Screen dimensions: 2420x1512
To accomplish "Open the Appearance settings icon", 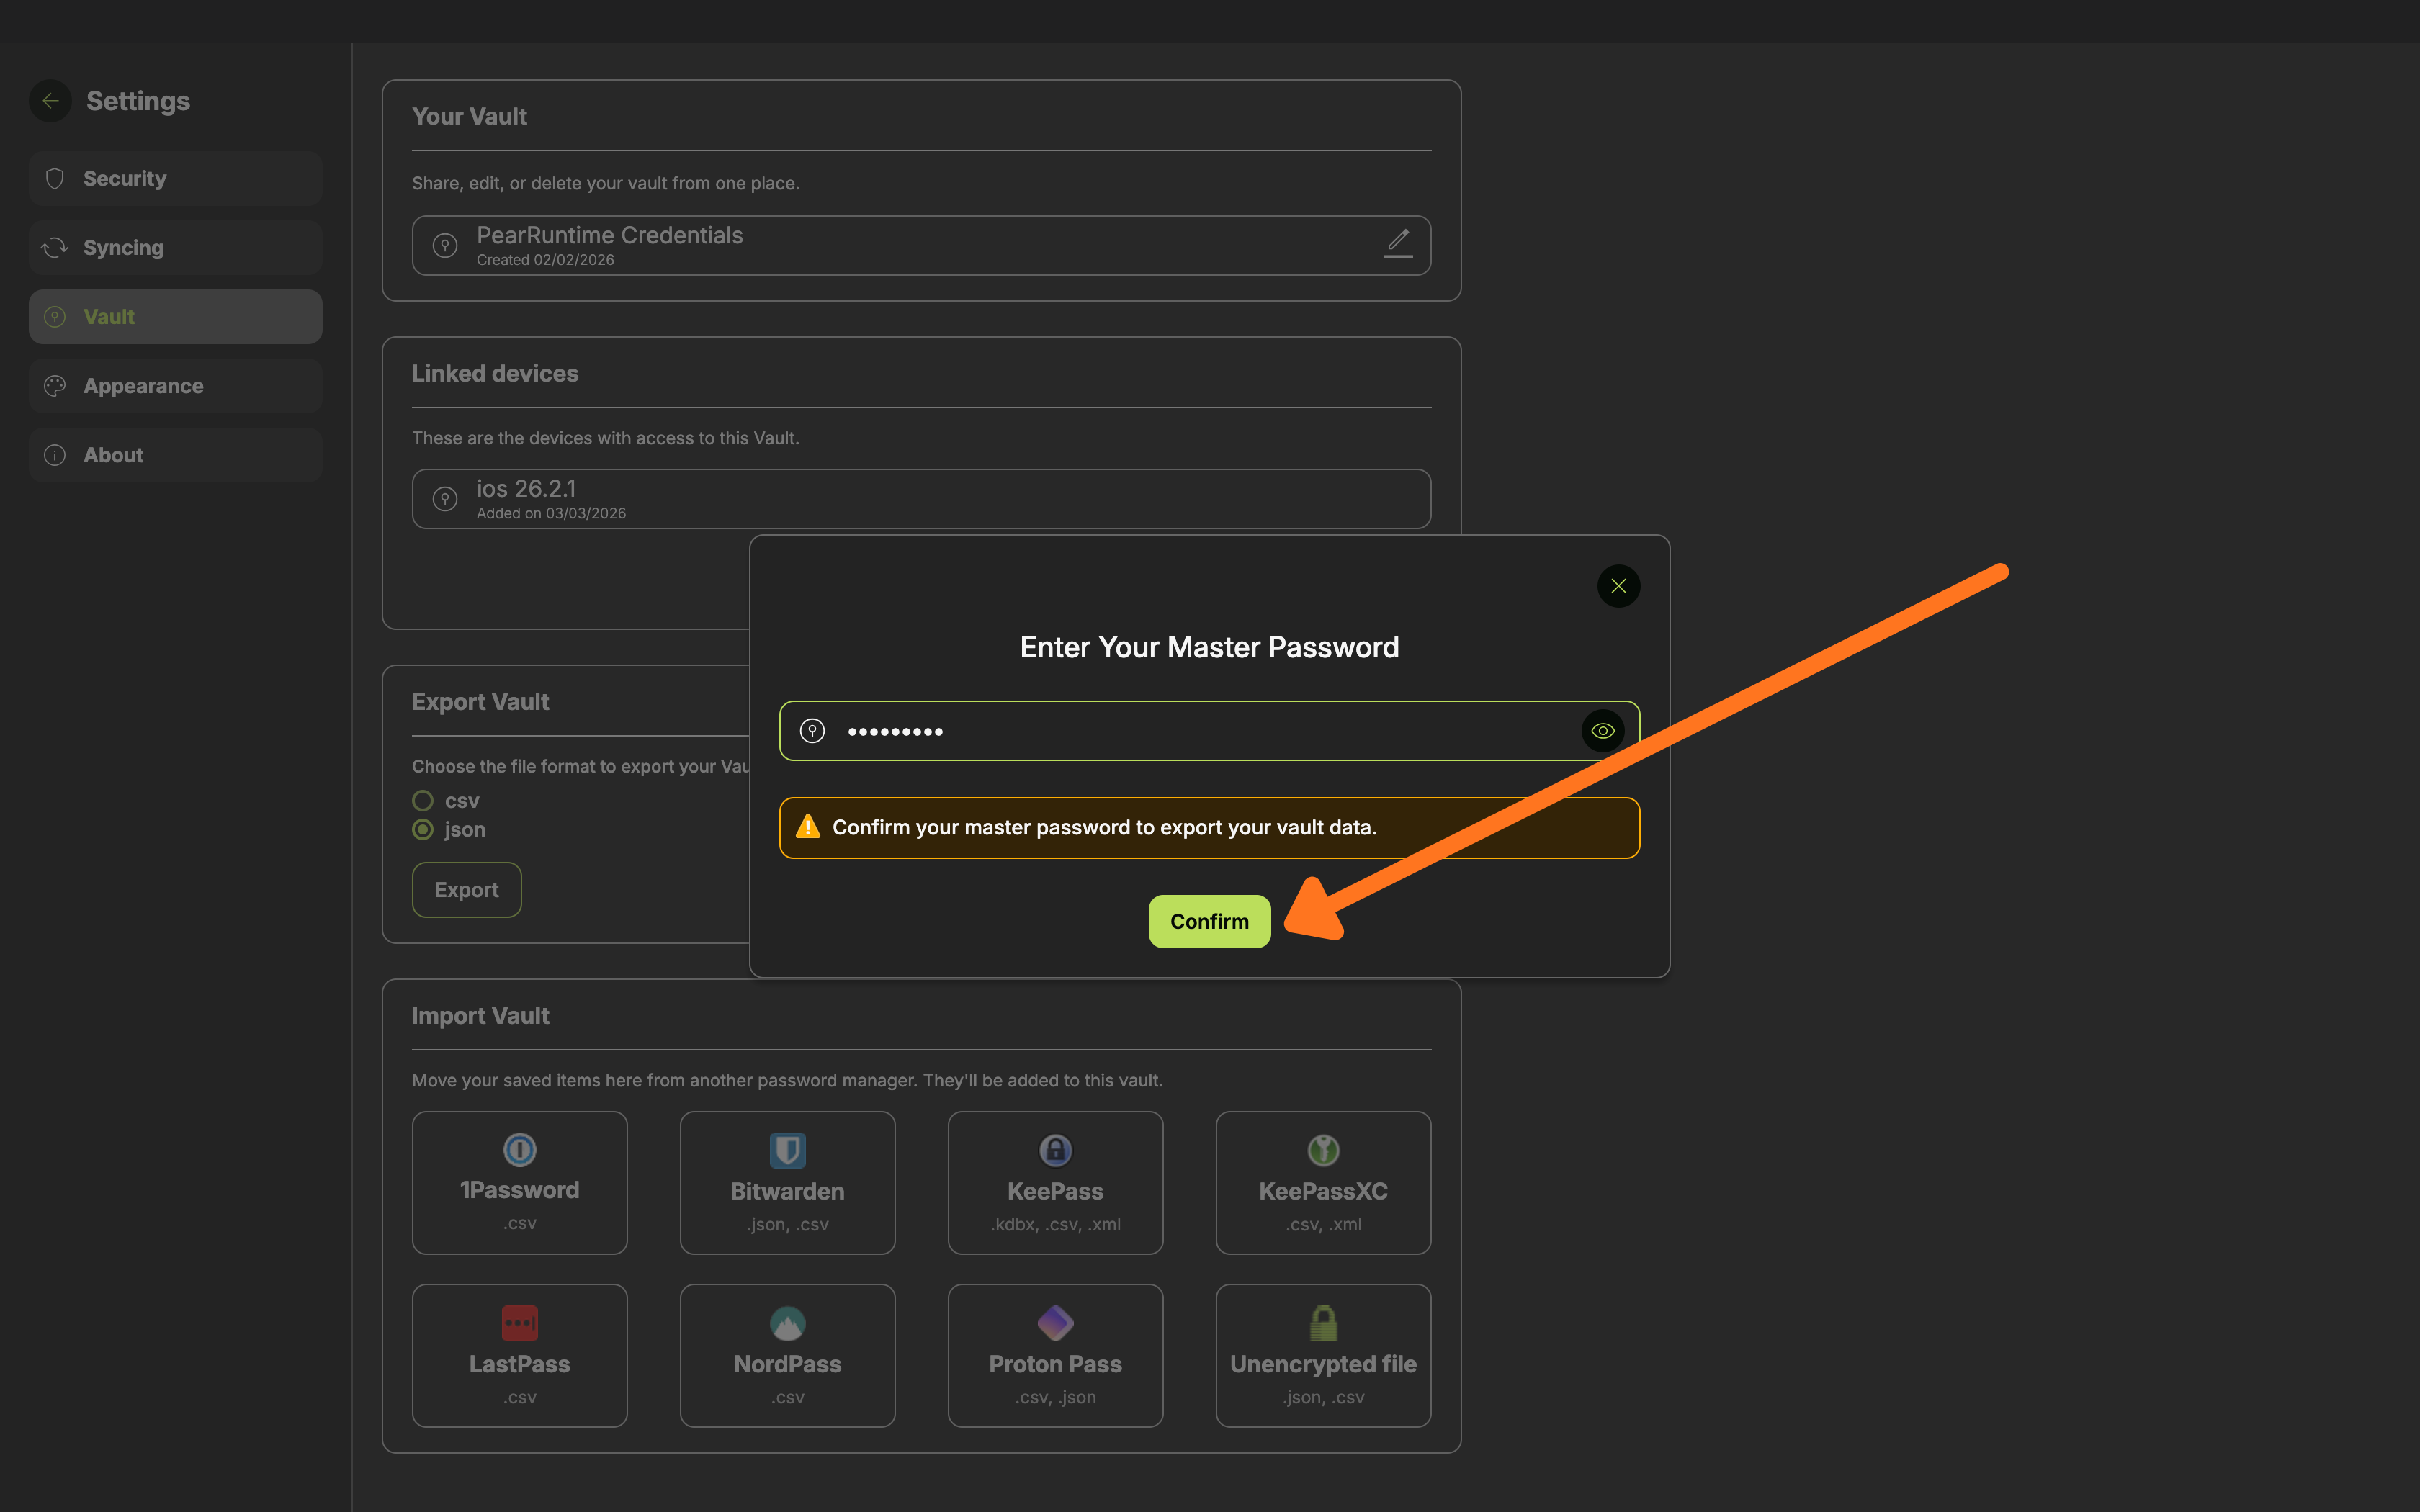I will (x=55, y=385).
